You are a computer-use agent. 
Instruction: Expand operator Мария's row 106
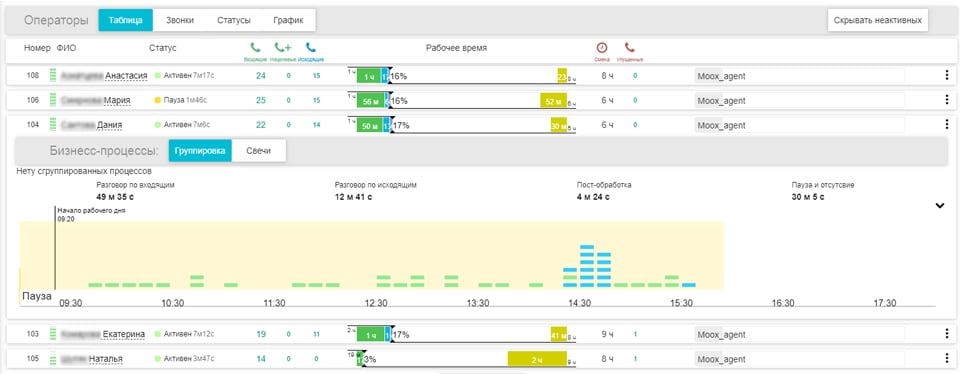(x=116, y=100)
